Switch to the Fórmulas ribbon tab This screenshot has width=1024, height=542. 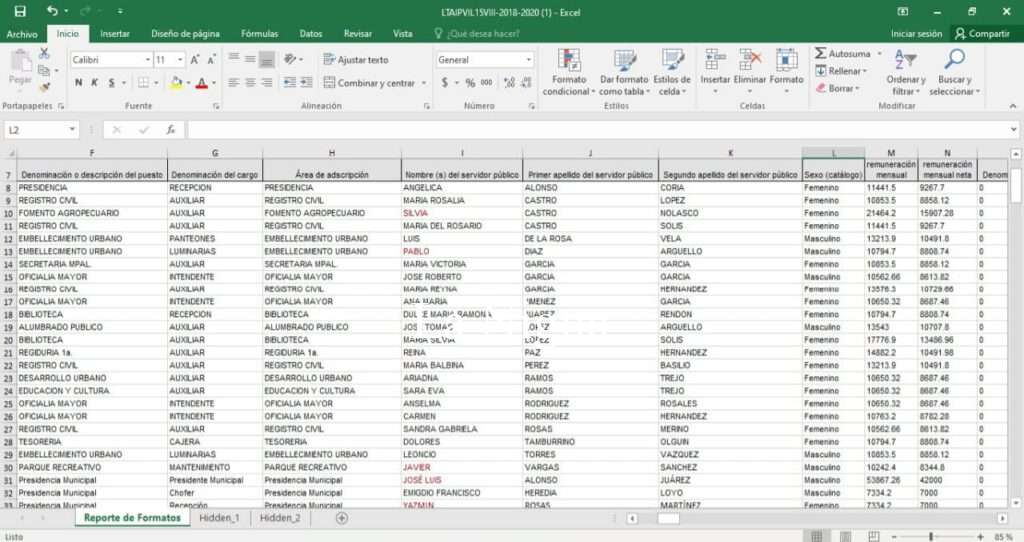point(259,33)
